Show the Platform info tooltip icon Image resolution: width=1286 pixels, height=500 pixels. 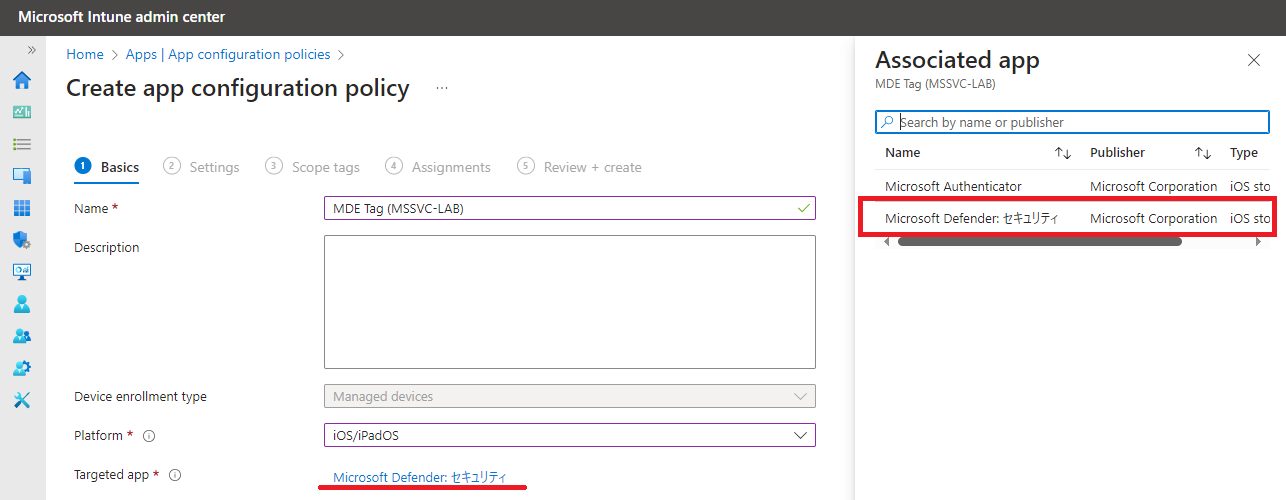[x=149, y=436]
